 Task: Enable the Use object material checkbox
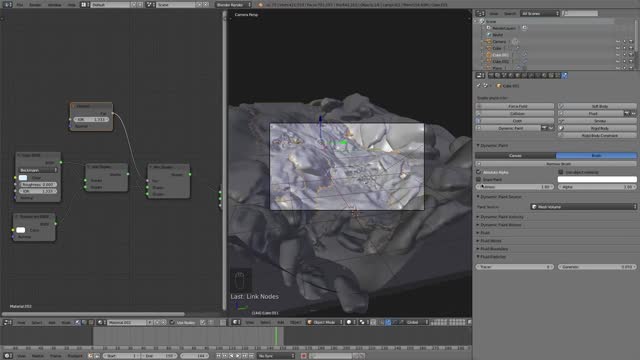click(x=561, y=172)
